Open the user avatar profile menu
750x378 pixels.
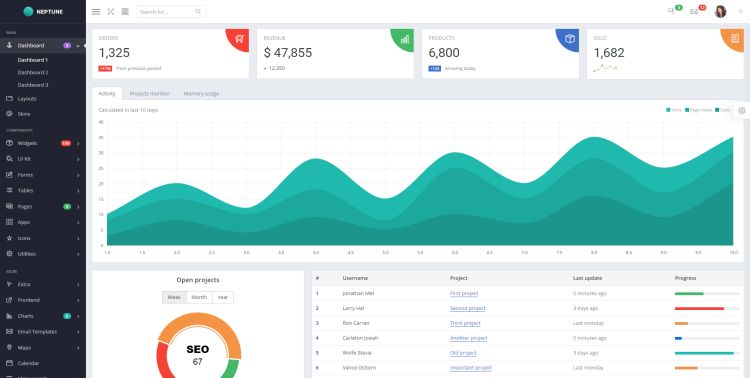coord(720,11)
